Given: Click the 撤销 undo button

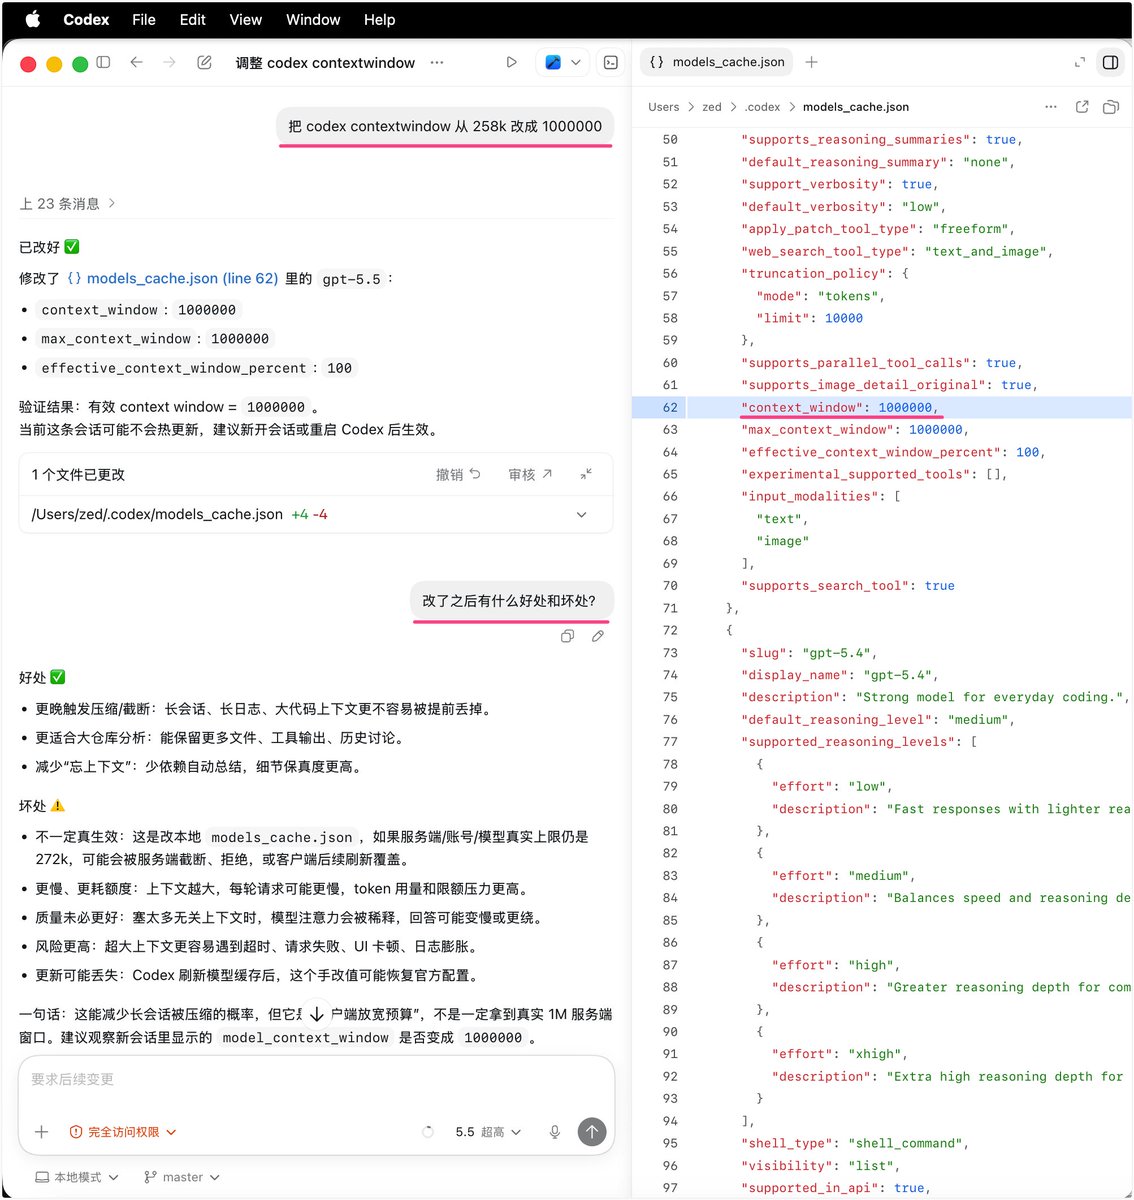Looking at the screenshot, I should click(458, 475).
